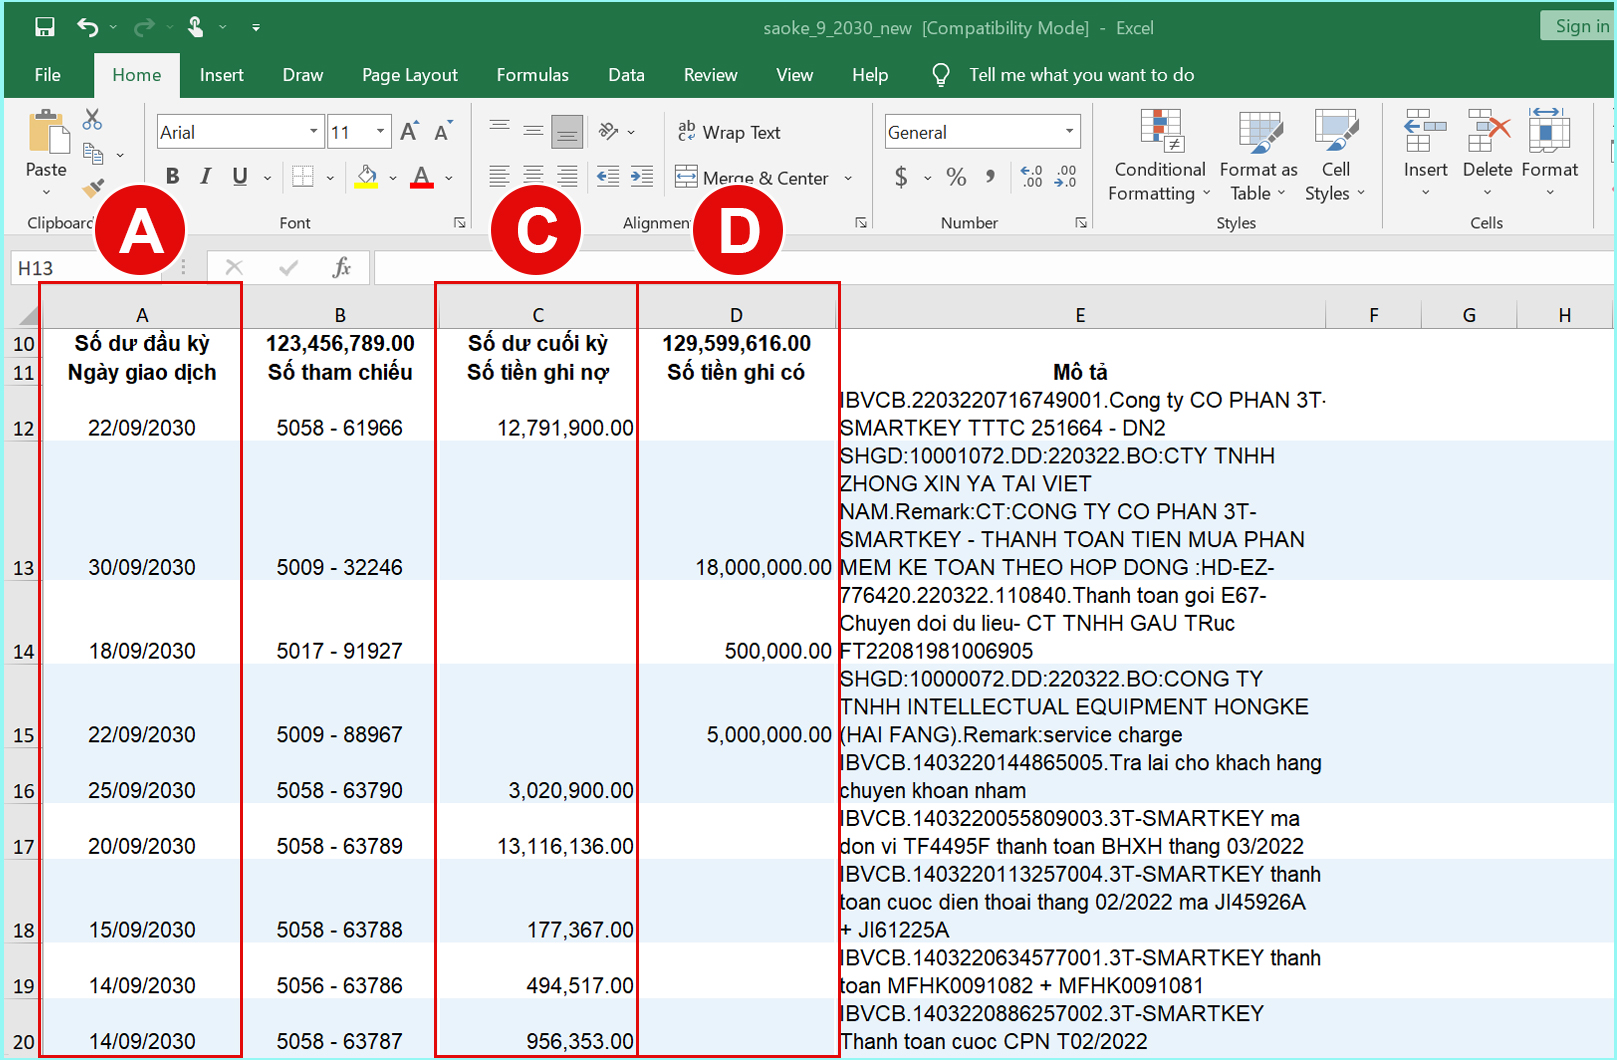Click the Save icon in title bar
Screen dimensions: 1617x1060
[45, 27]
